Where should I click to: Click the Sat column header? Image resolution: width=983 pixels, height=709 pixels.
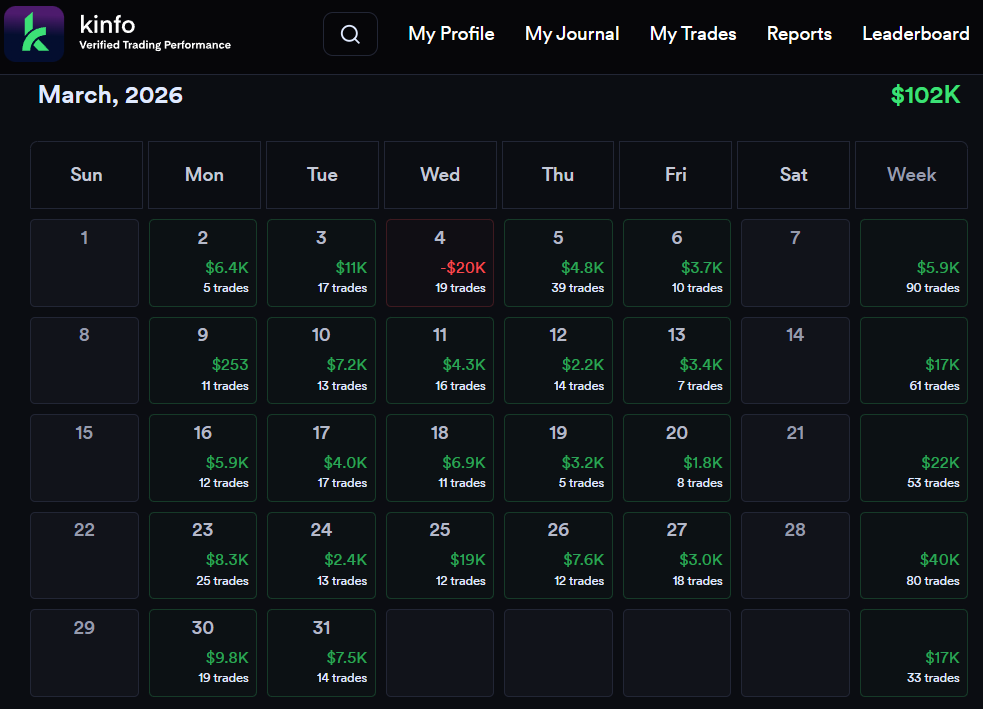794,175
